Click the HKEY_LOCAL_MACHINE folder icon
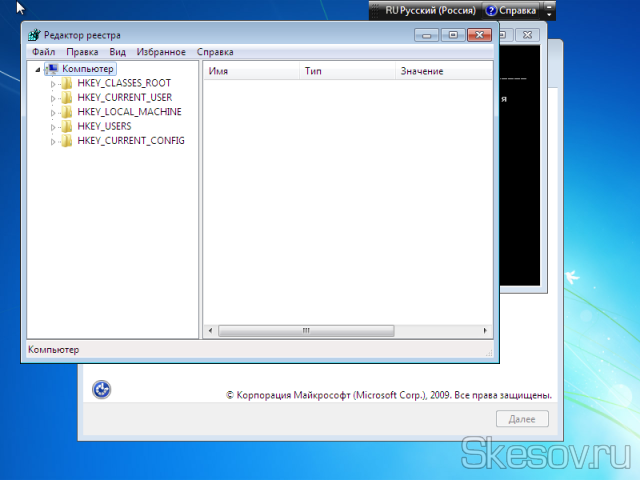The width and height of the screenshot is (640, 480). coord(67,112)
